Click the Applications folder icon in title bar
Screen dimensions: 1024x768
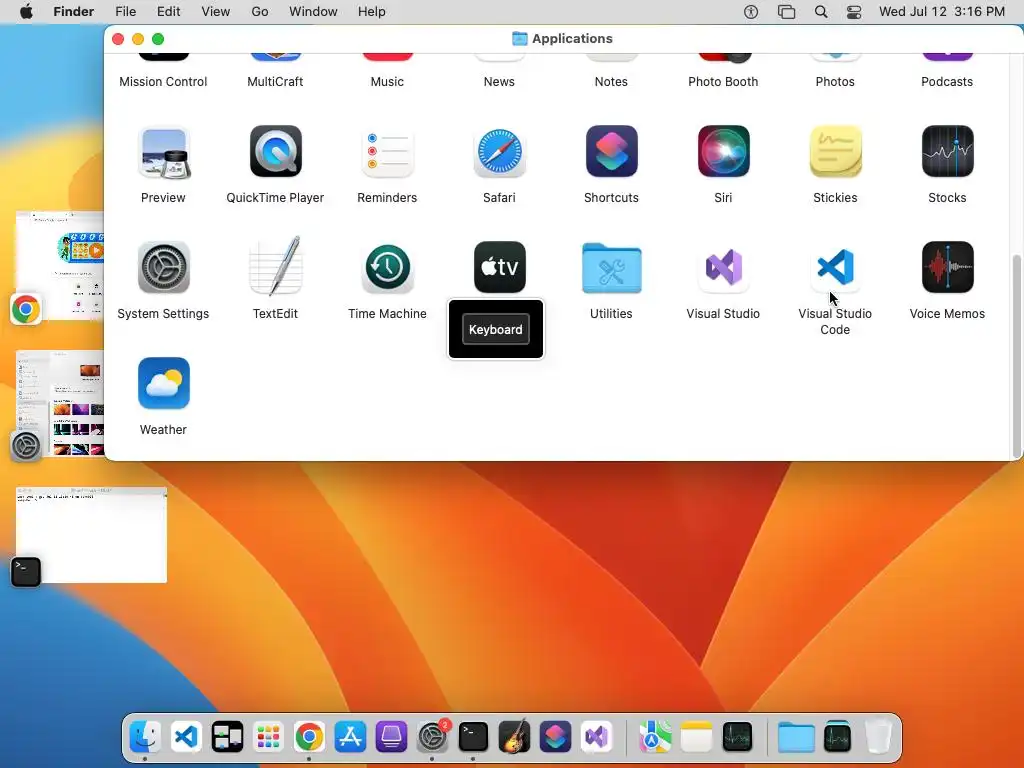[x=520, y=39]
